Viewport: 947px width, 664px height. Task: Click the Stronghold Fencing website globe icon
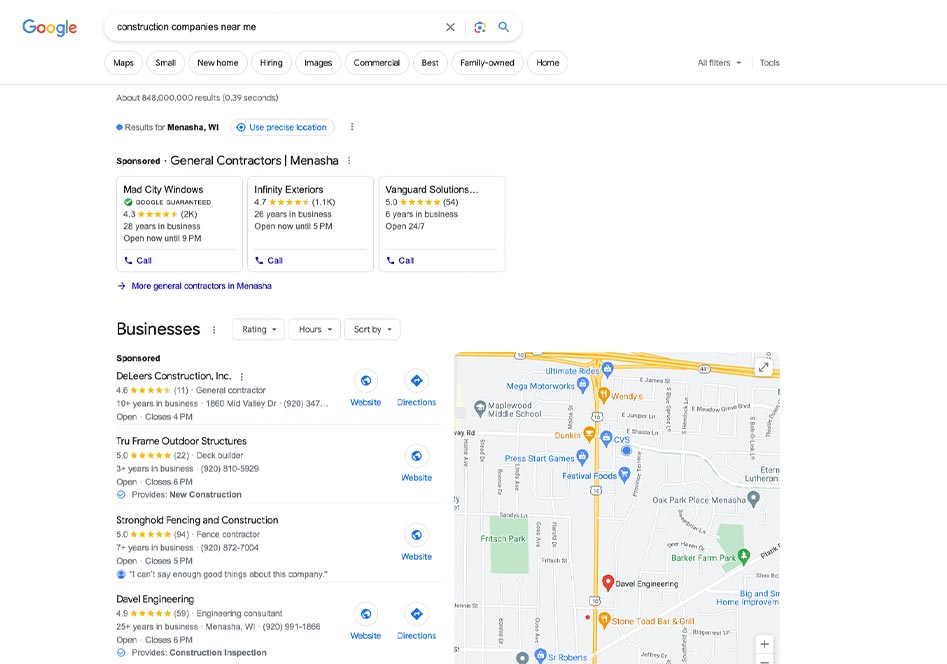pyautogui.click(x=417, y=535)
